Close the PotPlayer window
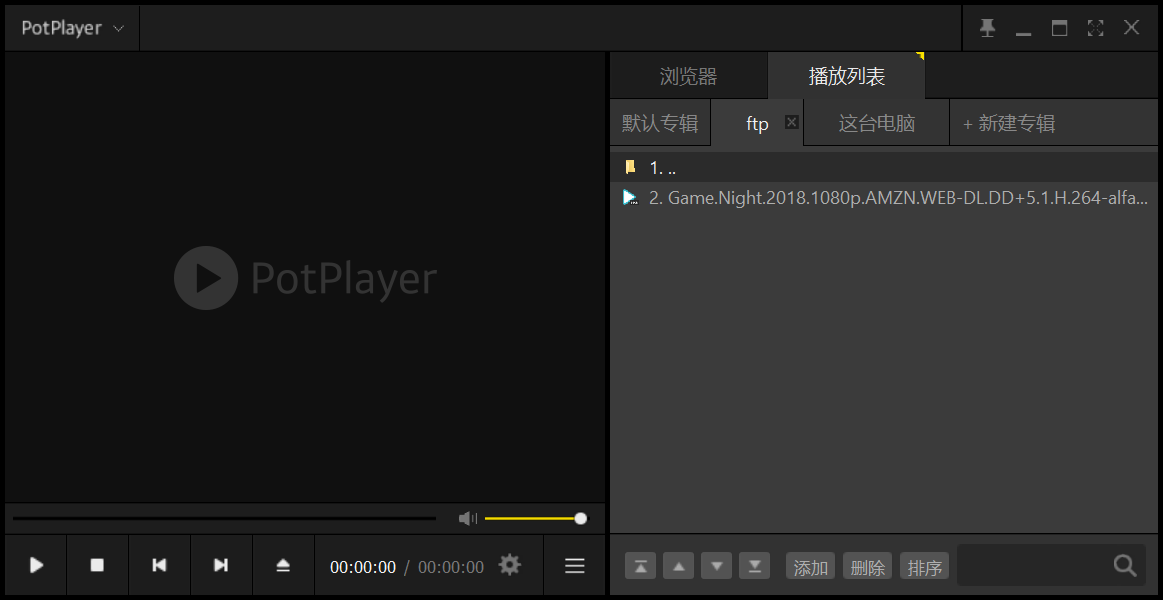The width and height of the screenshot is (1163, 600). pos(1131,28)
